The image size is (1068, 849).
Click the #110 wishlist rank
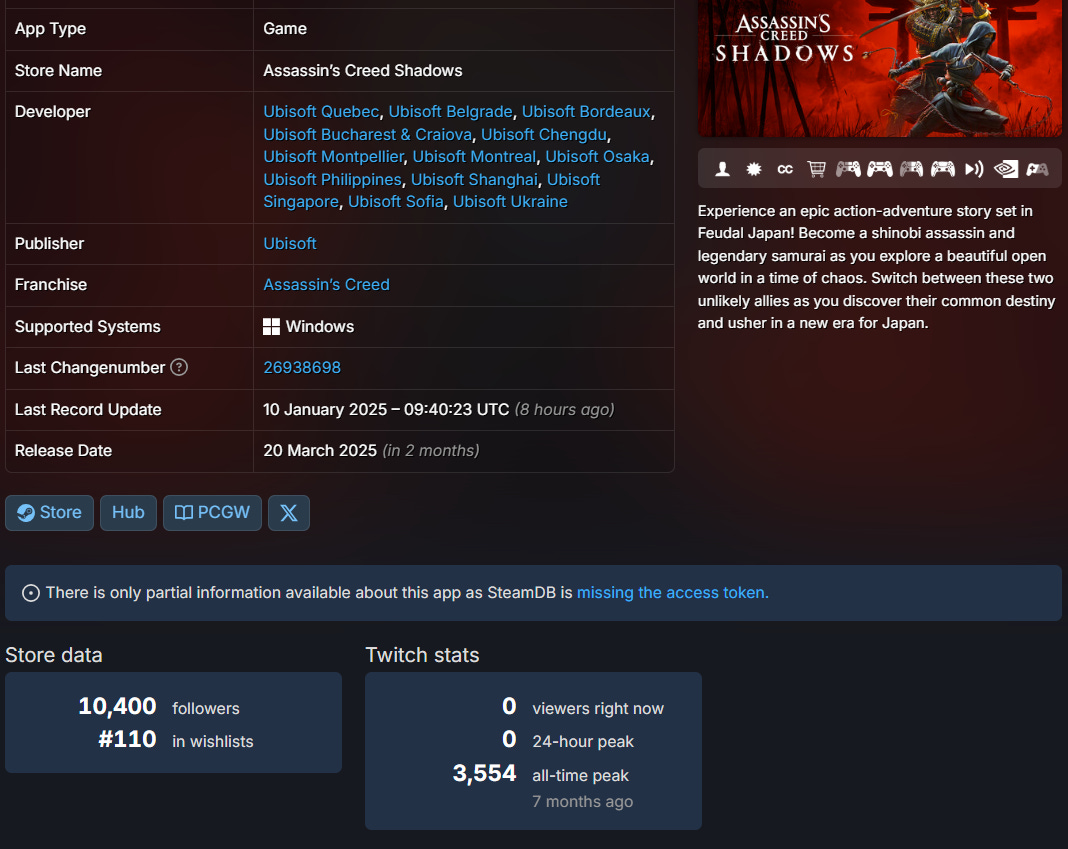[x=127, y=739]
